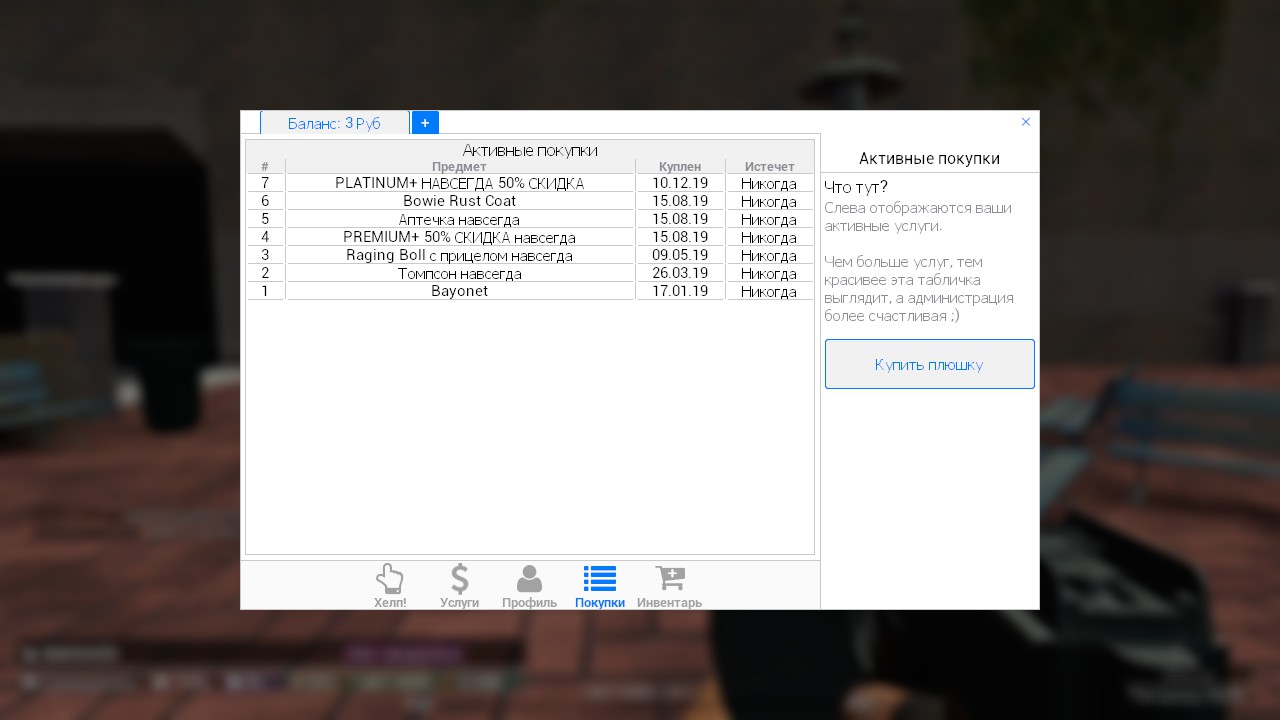This screenshot has width=1280, height=720.
Task: Select the PLATINUM+ НАВСЕГДА 50% СКИДКА row
Action: click(x=459, y=183)
